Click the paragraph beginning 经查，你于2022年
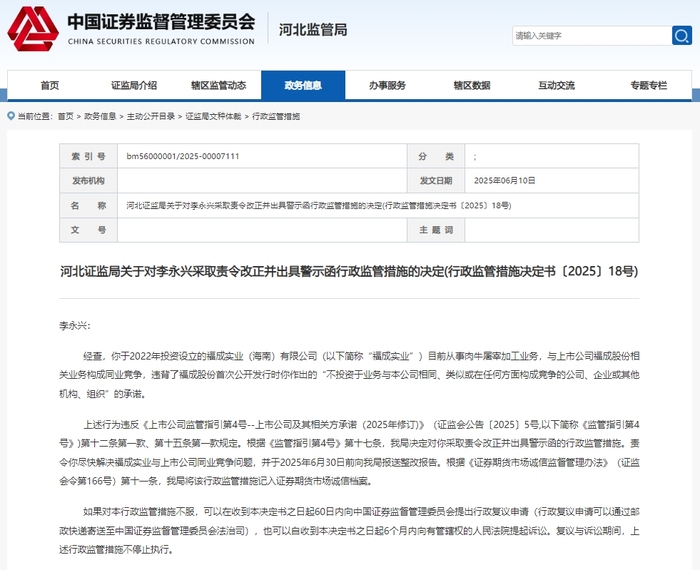This screenshot has height=570, width=700. pos(349,374)
